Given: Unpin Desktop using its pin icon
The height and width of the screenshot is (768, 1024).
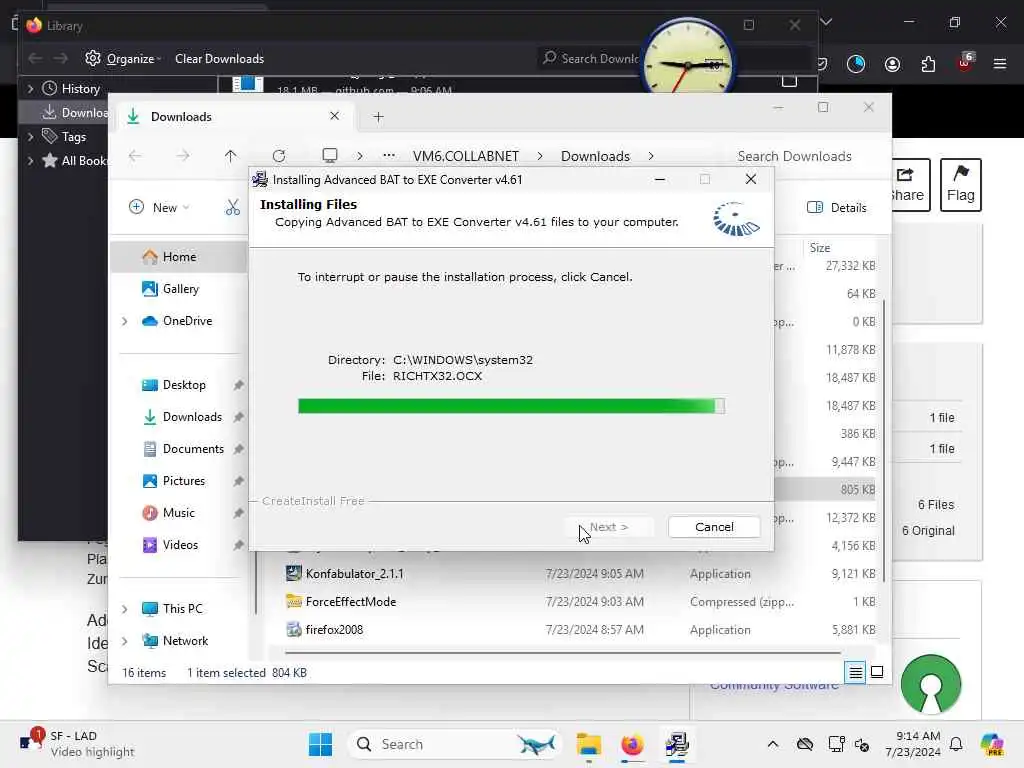Looking at the screenshot, I should 238,385.
